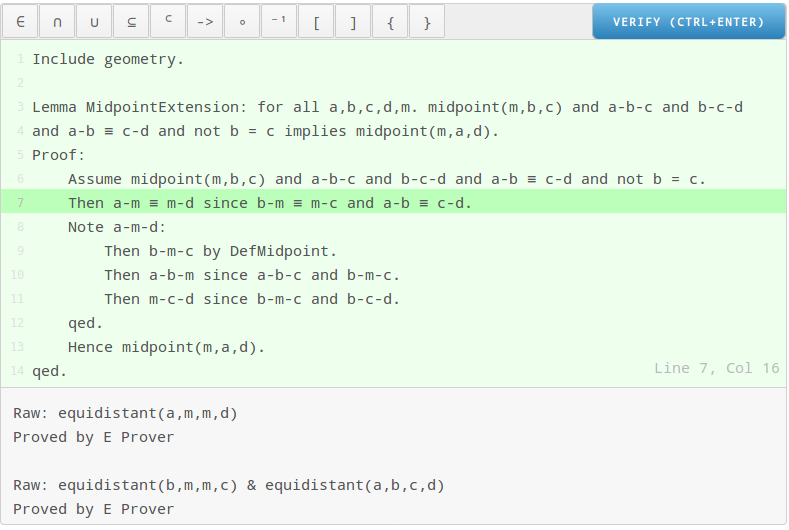This screenshot has height=530, width=789.
Task: Click the Lemma MidpointExtension declaration line
Action: click(387, 107)
